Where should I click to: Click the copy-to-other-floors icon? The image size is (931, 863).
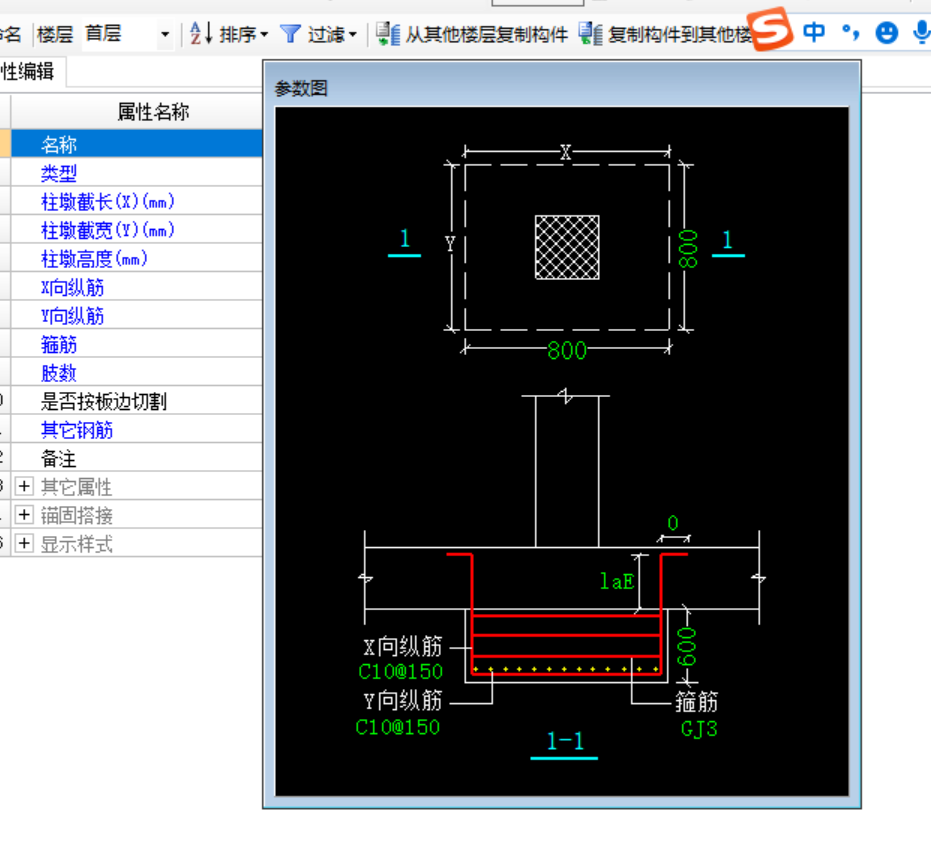591,34
